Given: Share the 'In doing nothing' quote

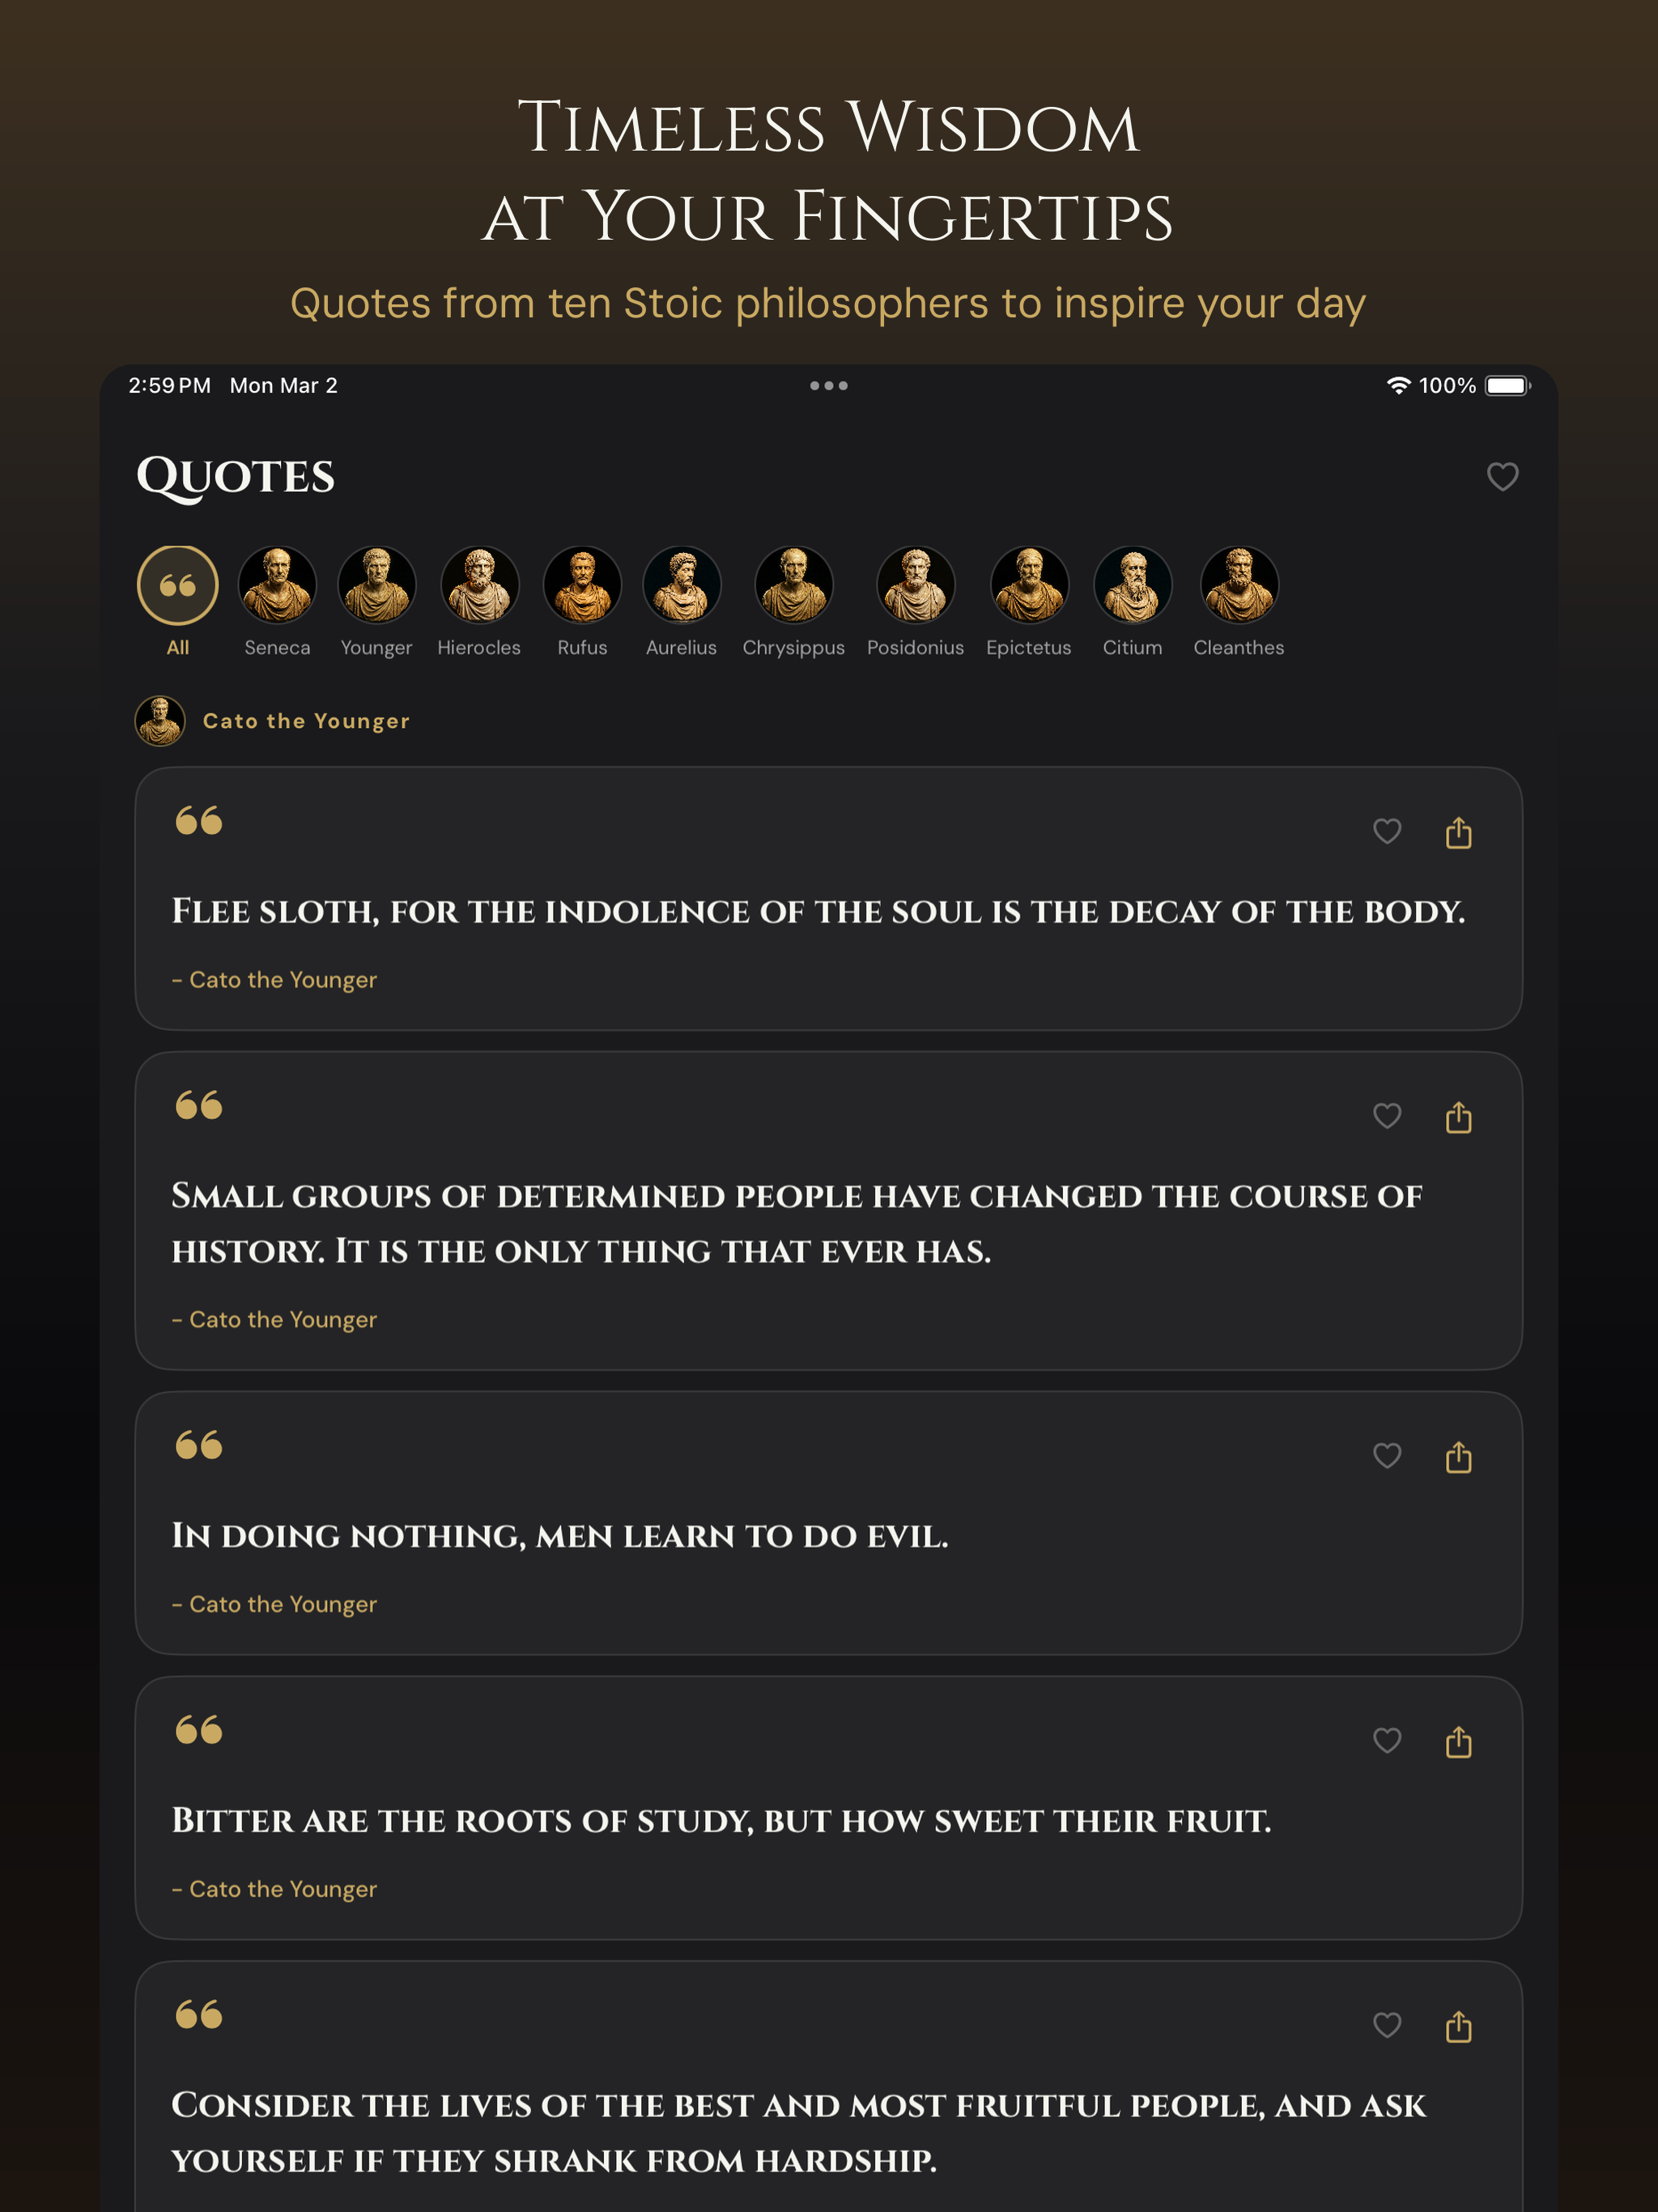Looking at the screenshot, I should pyautogui.click(x=1458, y=1456).
